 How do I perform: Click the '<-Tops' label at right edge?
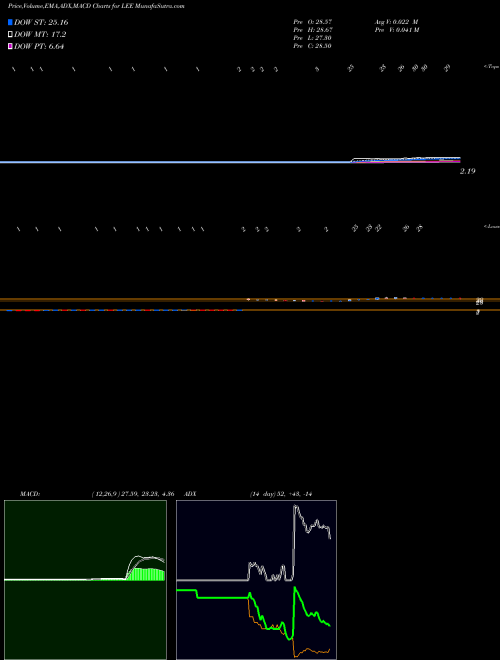point(491,67)
